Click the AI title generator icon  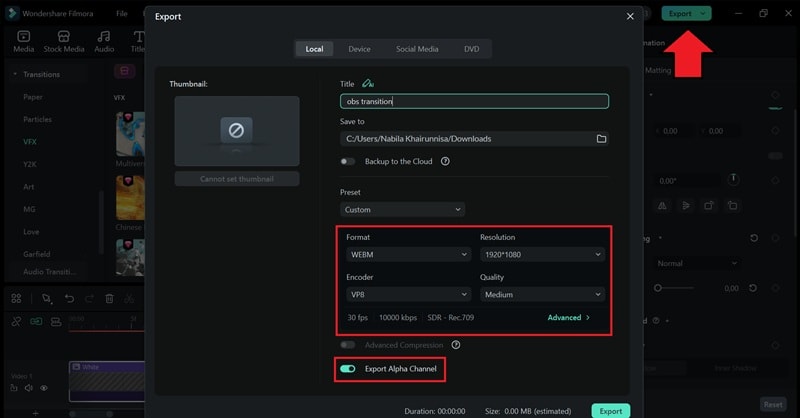(367, 83)
